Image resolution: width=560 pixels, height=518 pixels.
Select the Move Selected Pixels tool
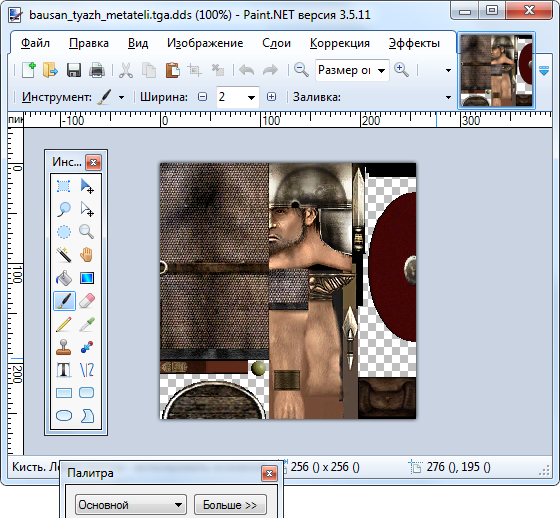pyautogui.click(x=87, y=186)
